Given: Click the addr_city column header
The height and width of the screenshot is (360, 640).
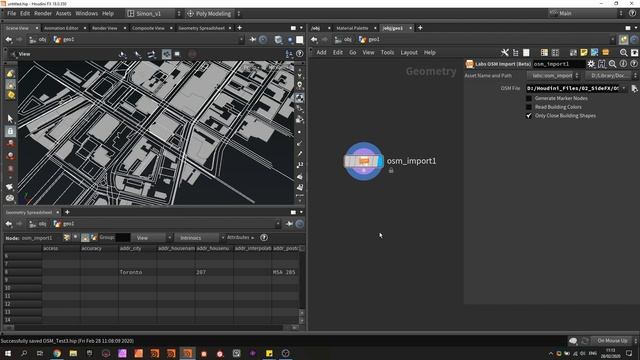Looking at the screenshot, I should coord(137,248).
